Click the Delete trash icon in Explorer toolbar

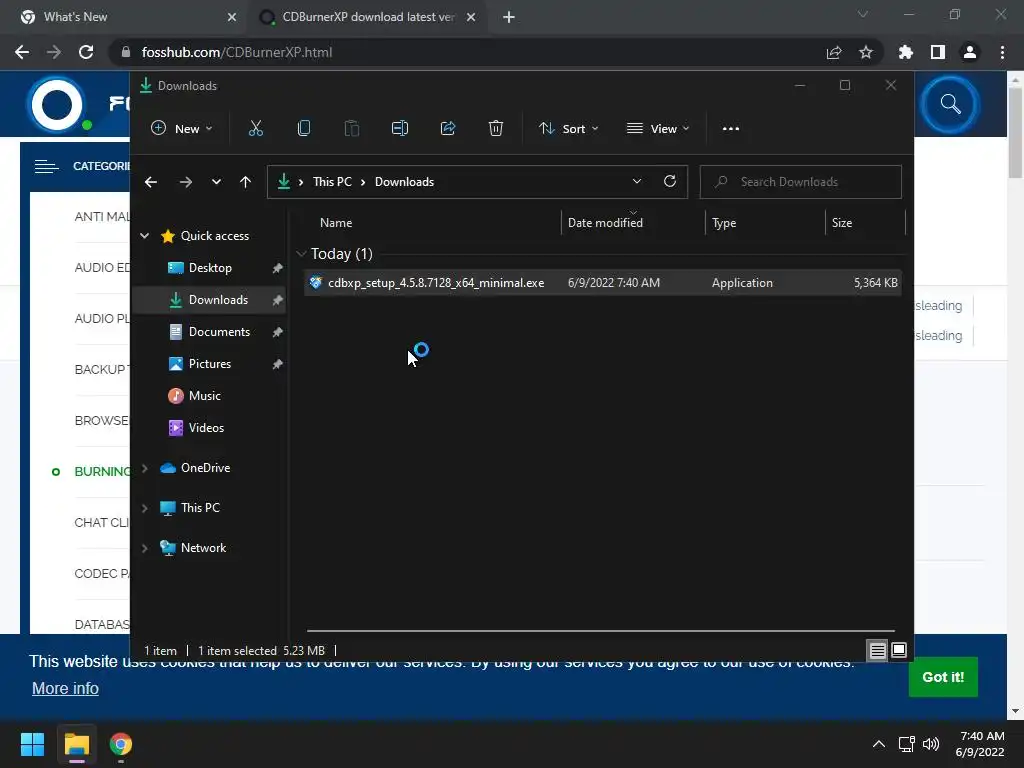coord(496,129)
